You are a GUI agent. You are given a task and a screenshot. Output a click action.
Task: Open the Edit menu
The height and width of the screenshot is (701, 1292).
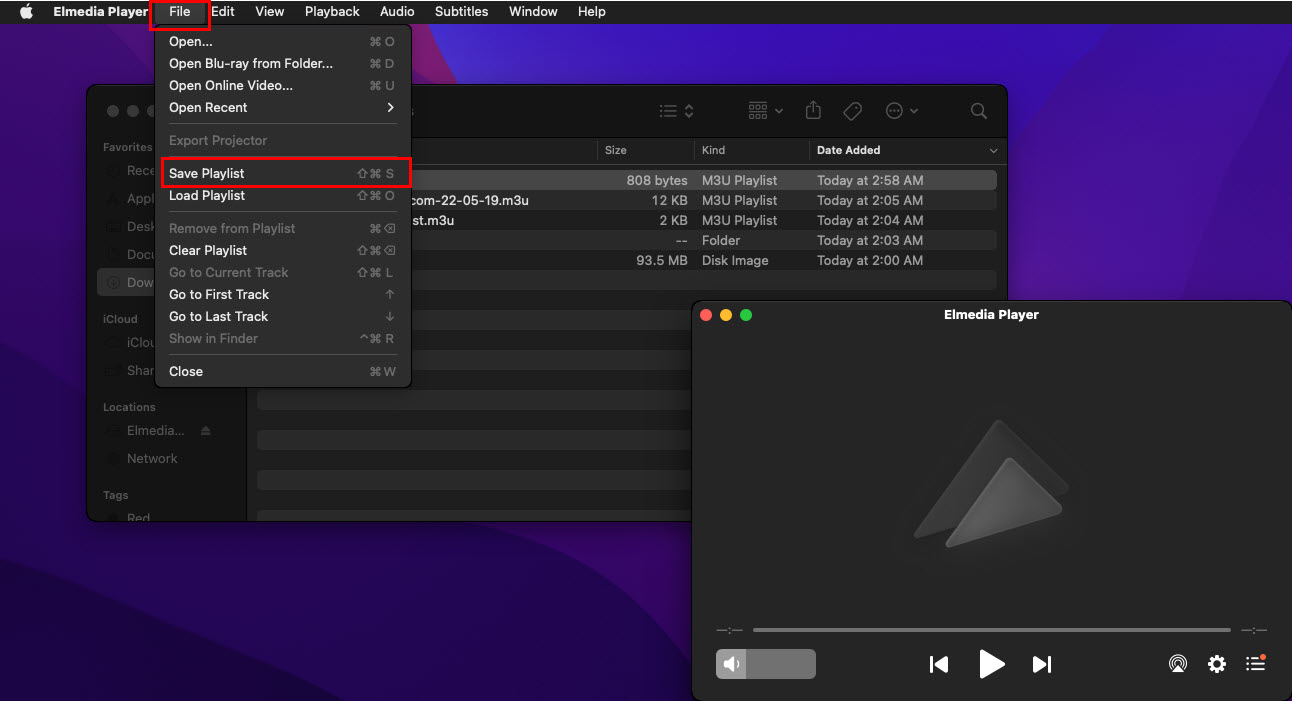click(223, 11)
